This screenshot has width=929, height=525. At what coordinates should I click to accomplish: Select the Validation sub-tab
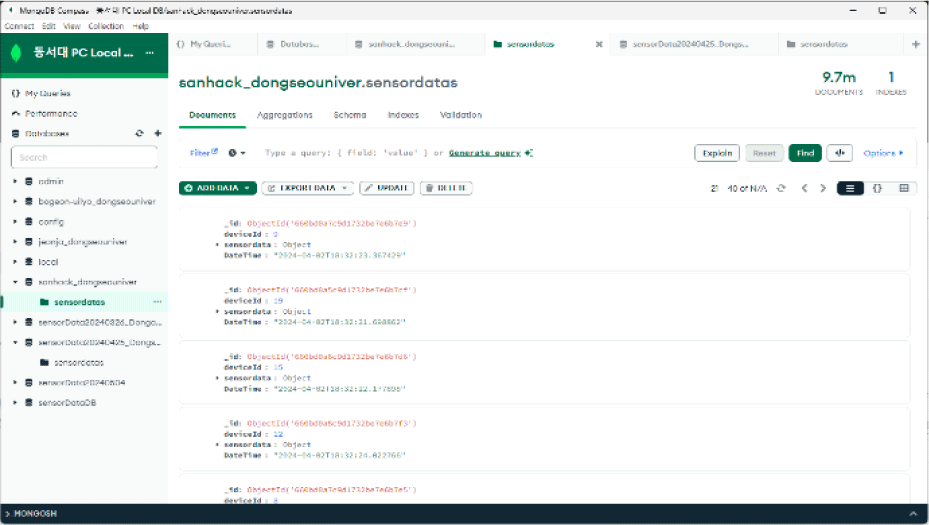(460, 115)
